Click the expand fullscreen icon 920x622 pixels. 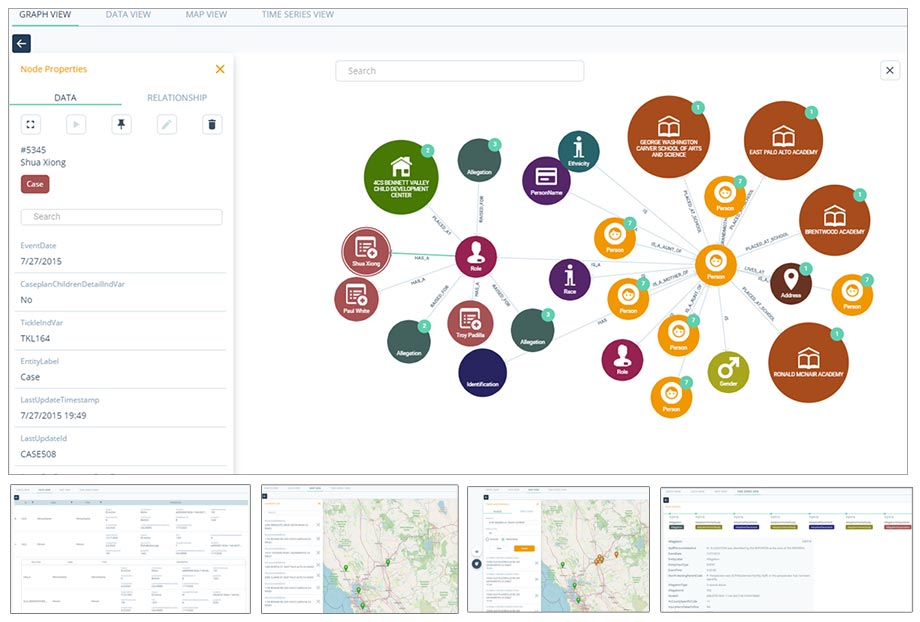(31, 124)
